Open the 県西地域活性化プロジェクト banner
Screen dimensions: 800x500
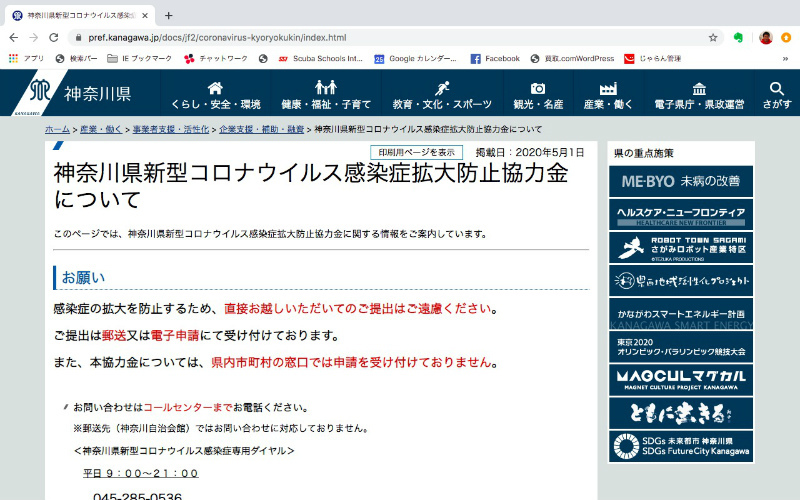click(x=681, y=281)
